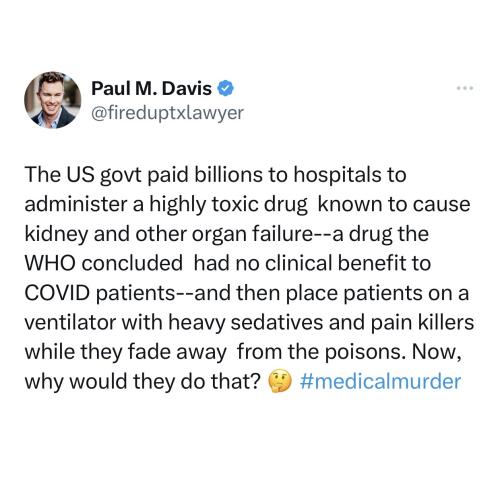Click the word 'poisons' in the tweet
The height and width of the screenshot is (492, 500).
click(365, 352)
